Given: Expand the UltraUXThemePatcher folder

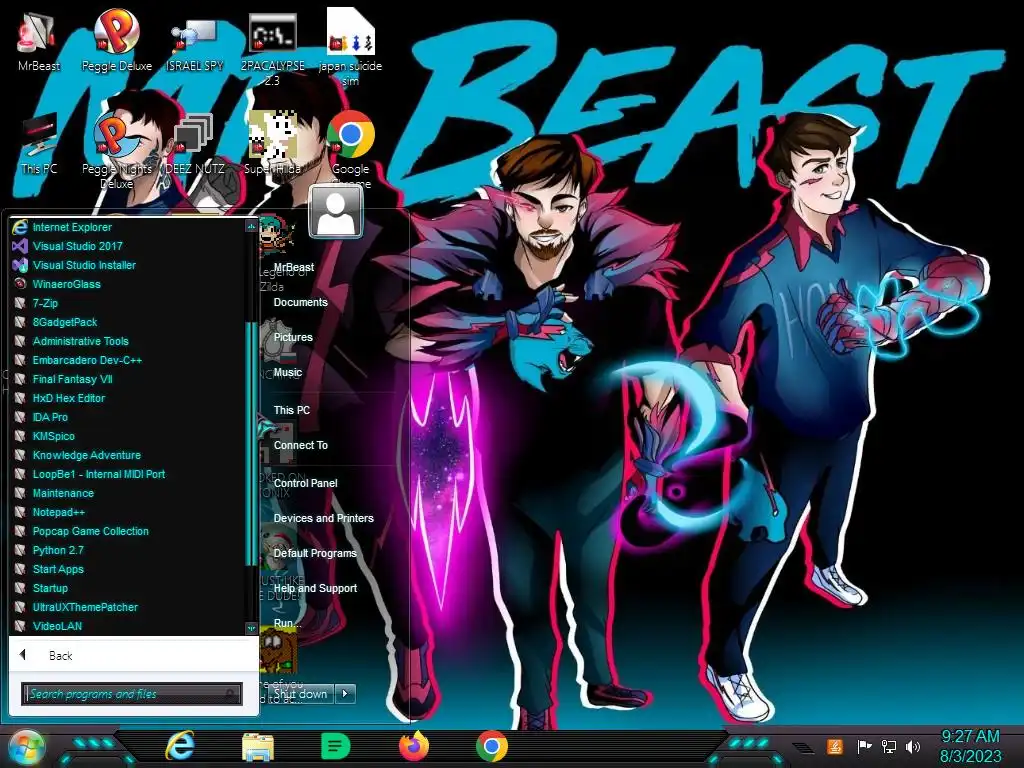Looking at the screenshot, I should pyautogui.click(x=128, y=607).
